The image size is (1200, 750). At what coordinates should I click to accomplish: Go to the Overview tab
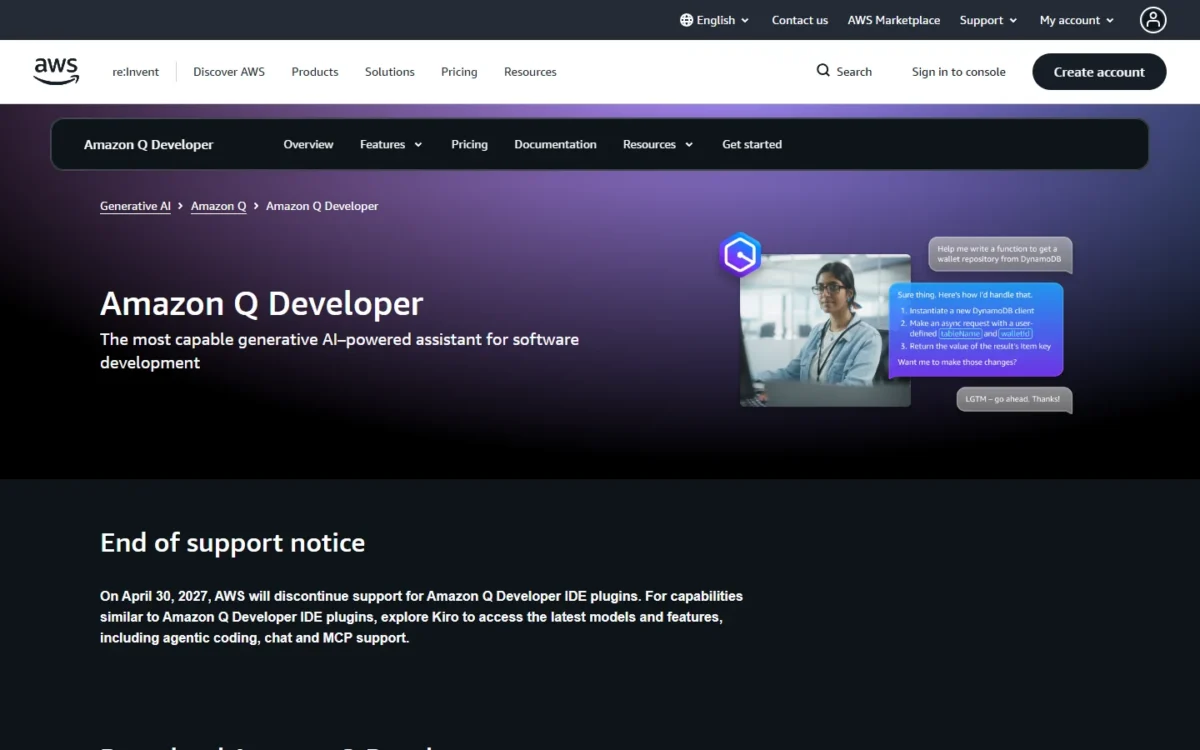[308, 144]
